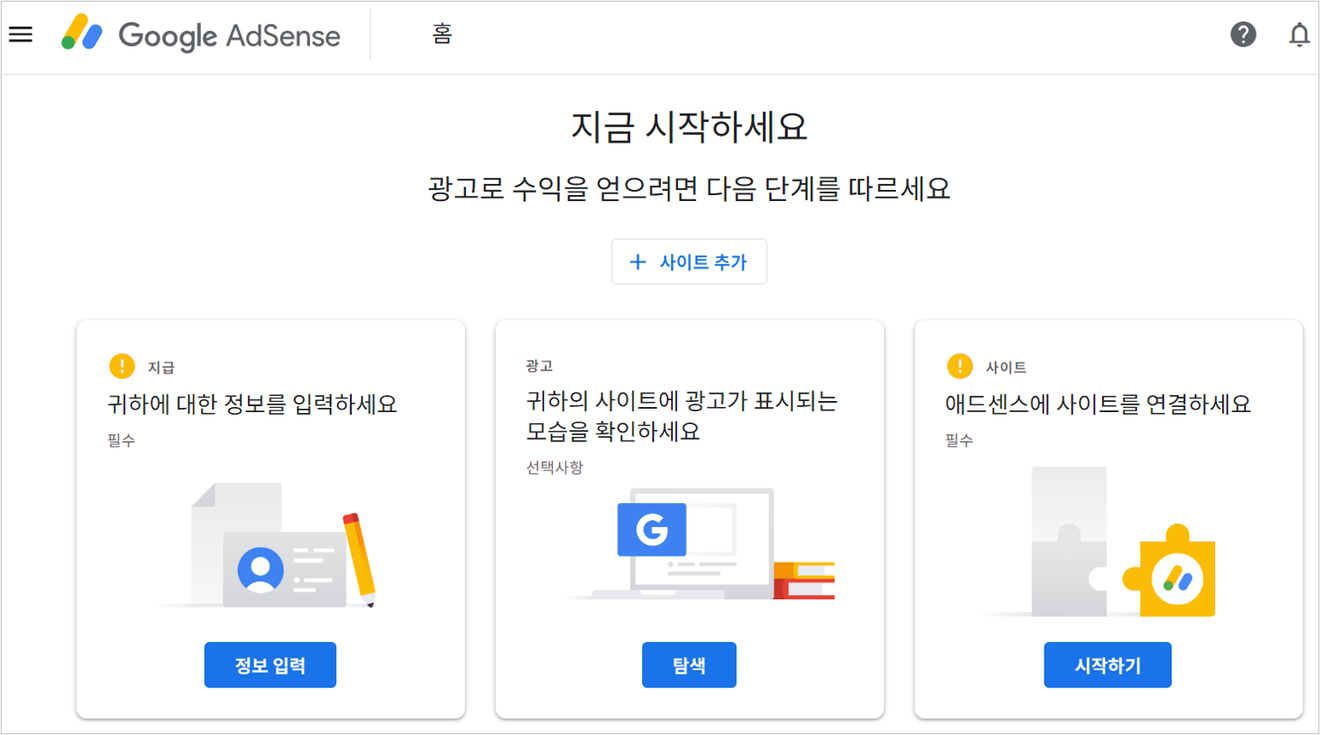Click the Google AdSense logo
Viewport: 1320px width, 735px height.
[200, 35]
